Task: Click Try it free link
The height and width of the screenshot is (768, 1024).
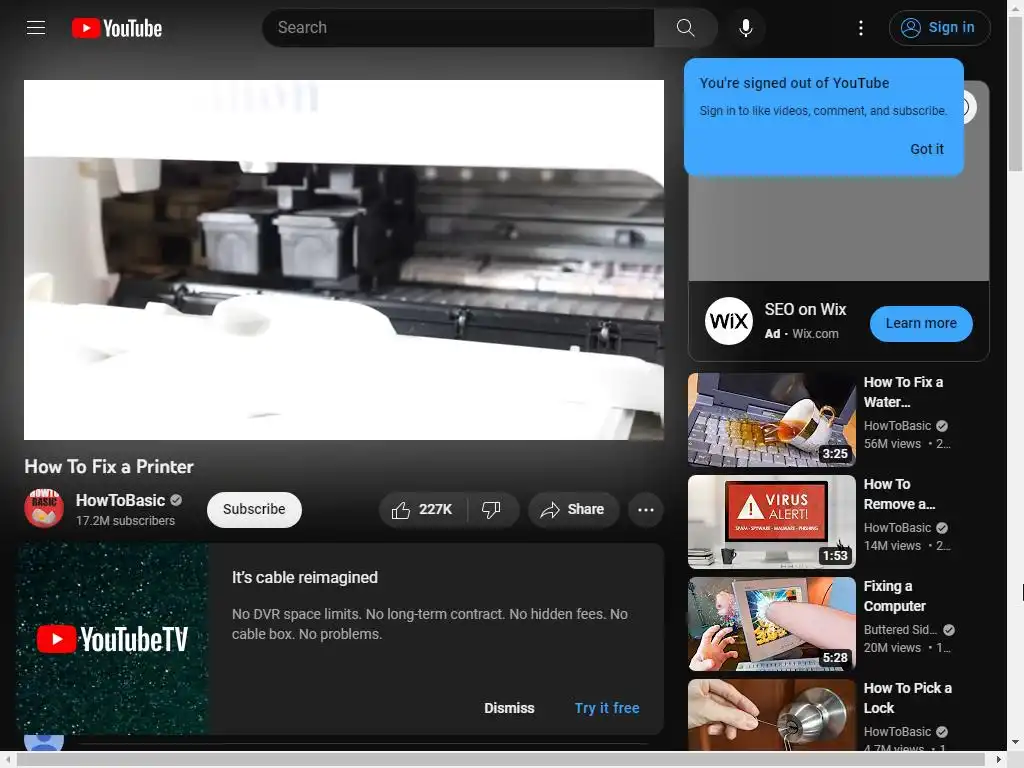Action: [x=607, y=708]
